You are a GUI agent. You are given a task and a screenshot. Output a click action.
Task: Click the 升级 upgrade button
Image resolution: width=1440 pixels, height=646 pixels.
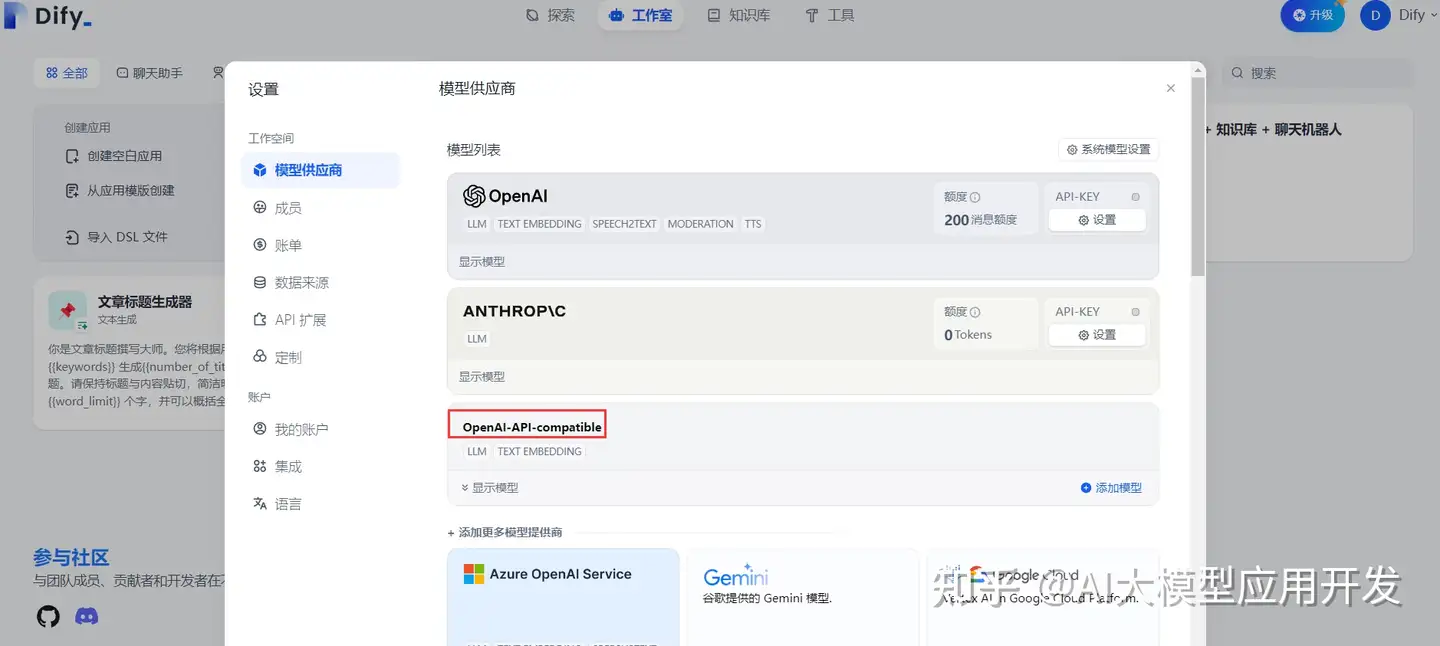click(x=1312, y=15)
